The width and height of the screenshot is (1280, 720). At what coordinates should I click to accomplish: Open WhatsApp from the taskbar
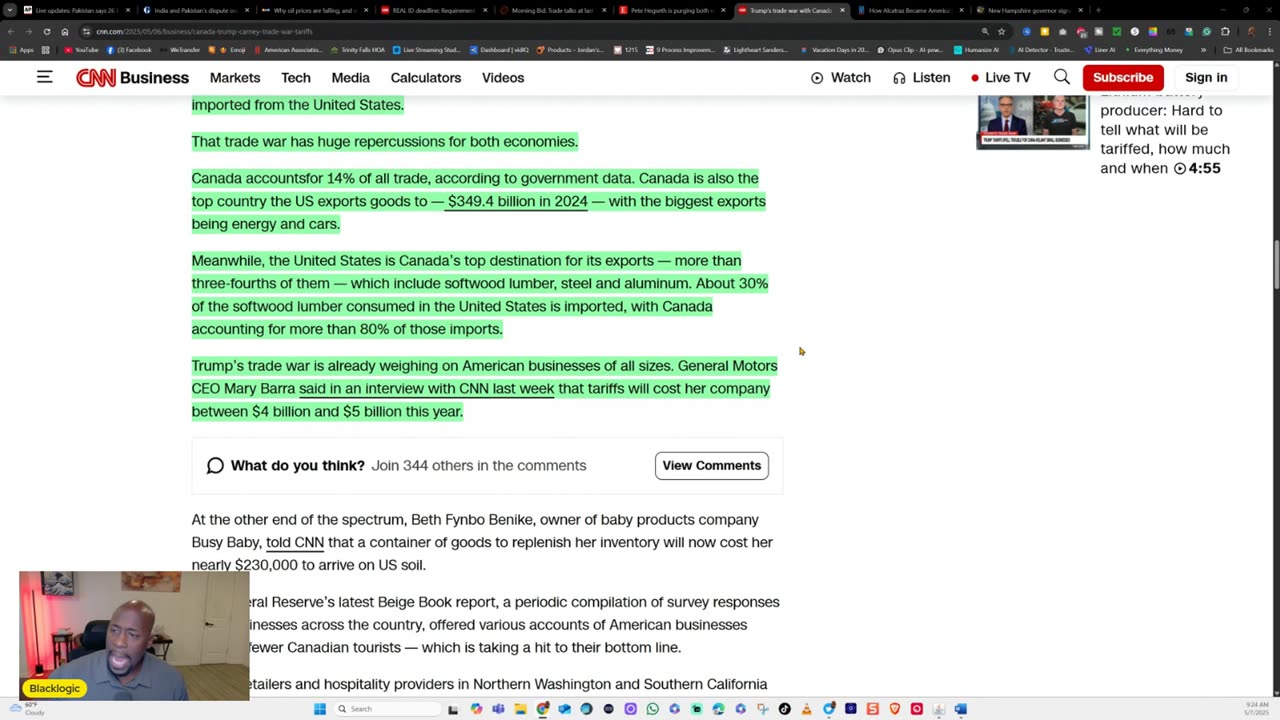coord(653,709)
